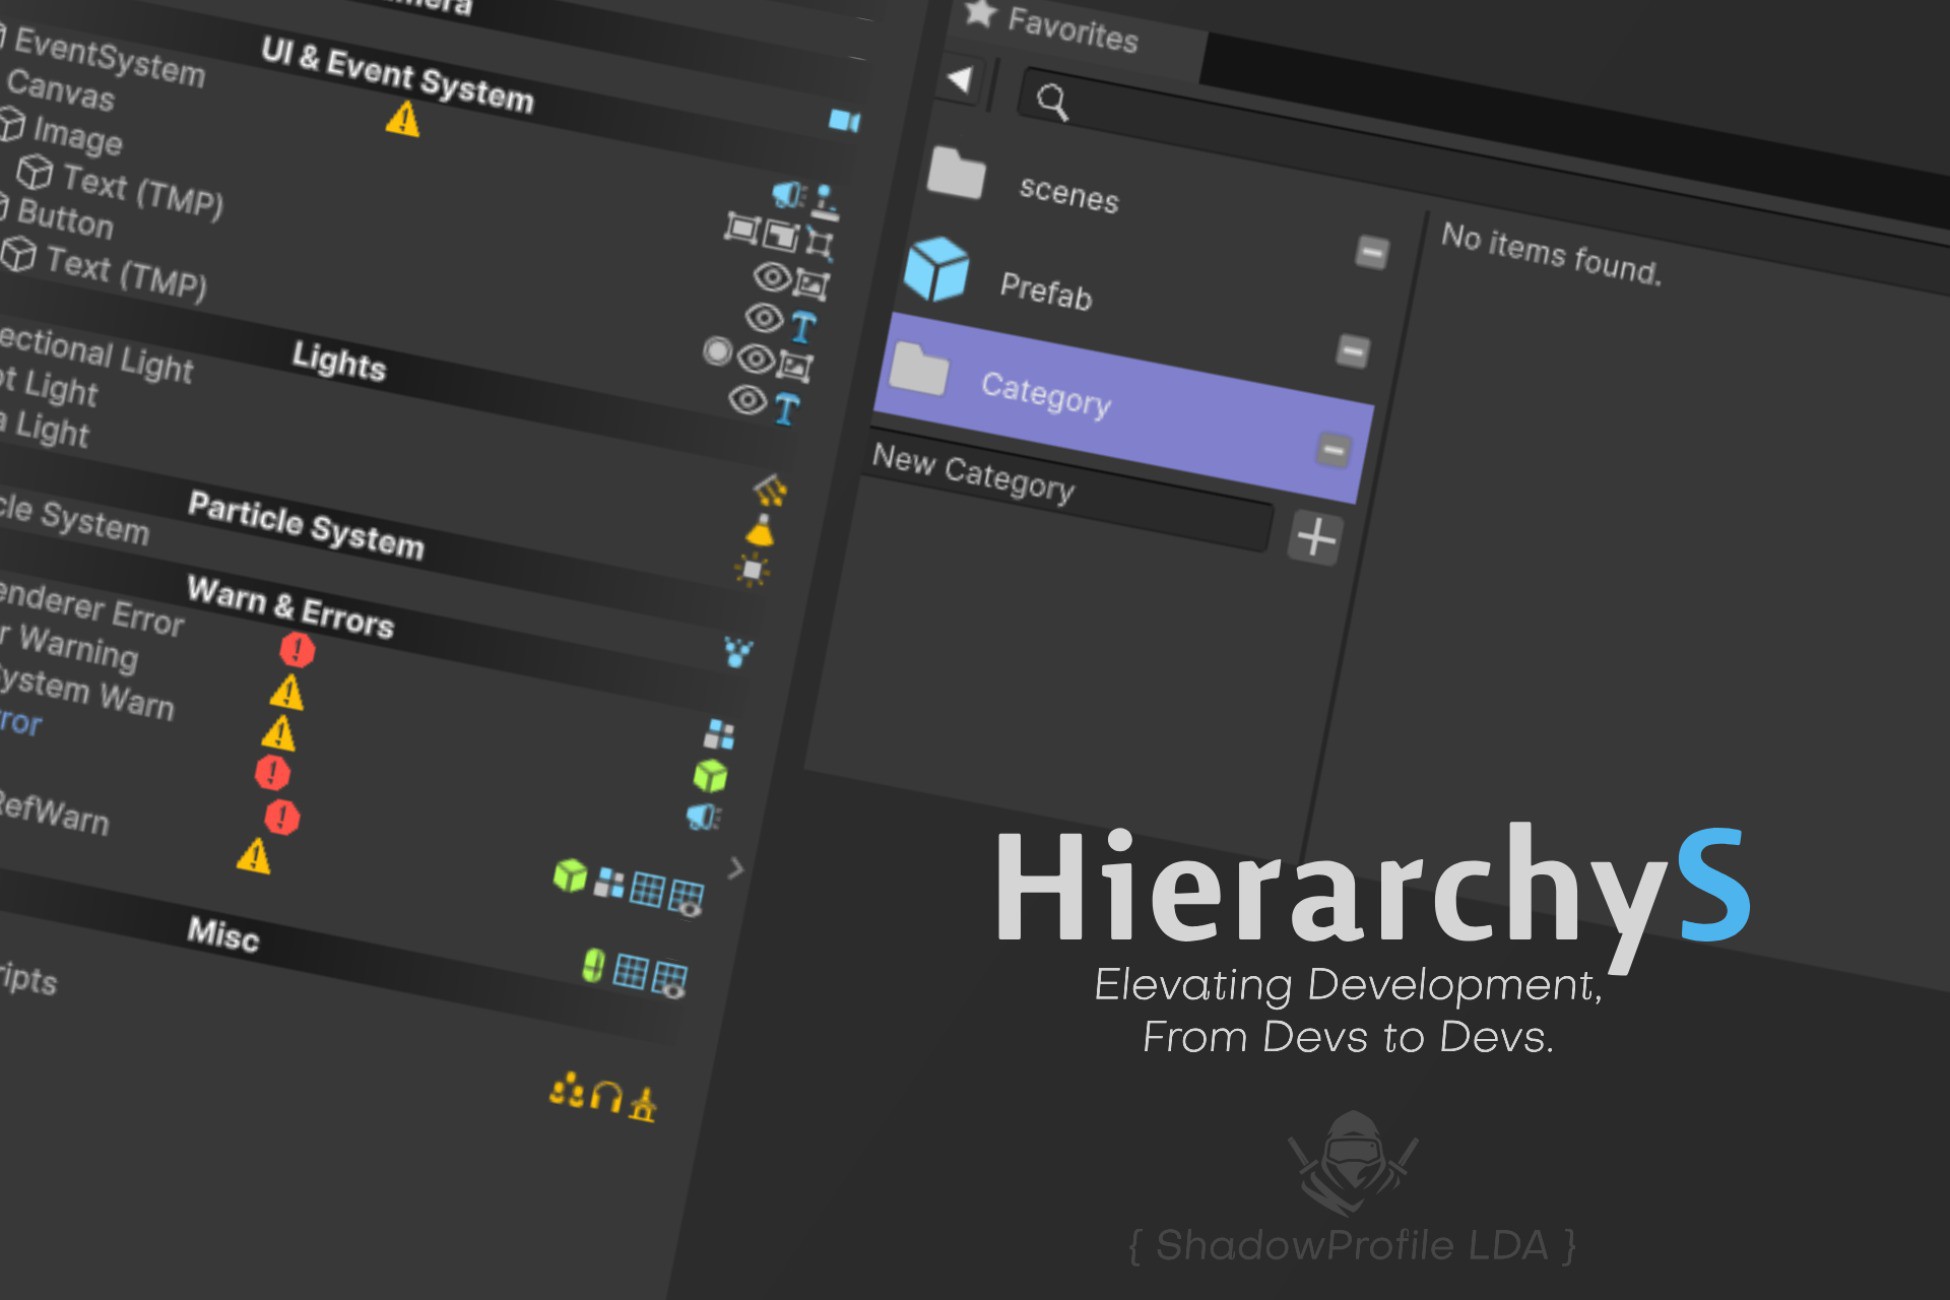The width and height of the screenshot is (1950, 1300).
Task: Click the minus button on Category row
Action: click(1332, 450)
